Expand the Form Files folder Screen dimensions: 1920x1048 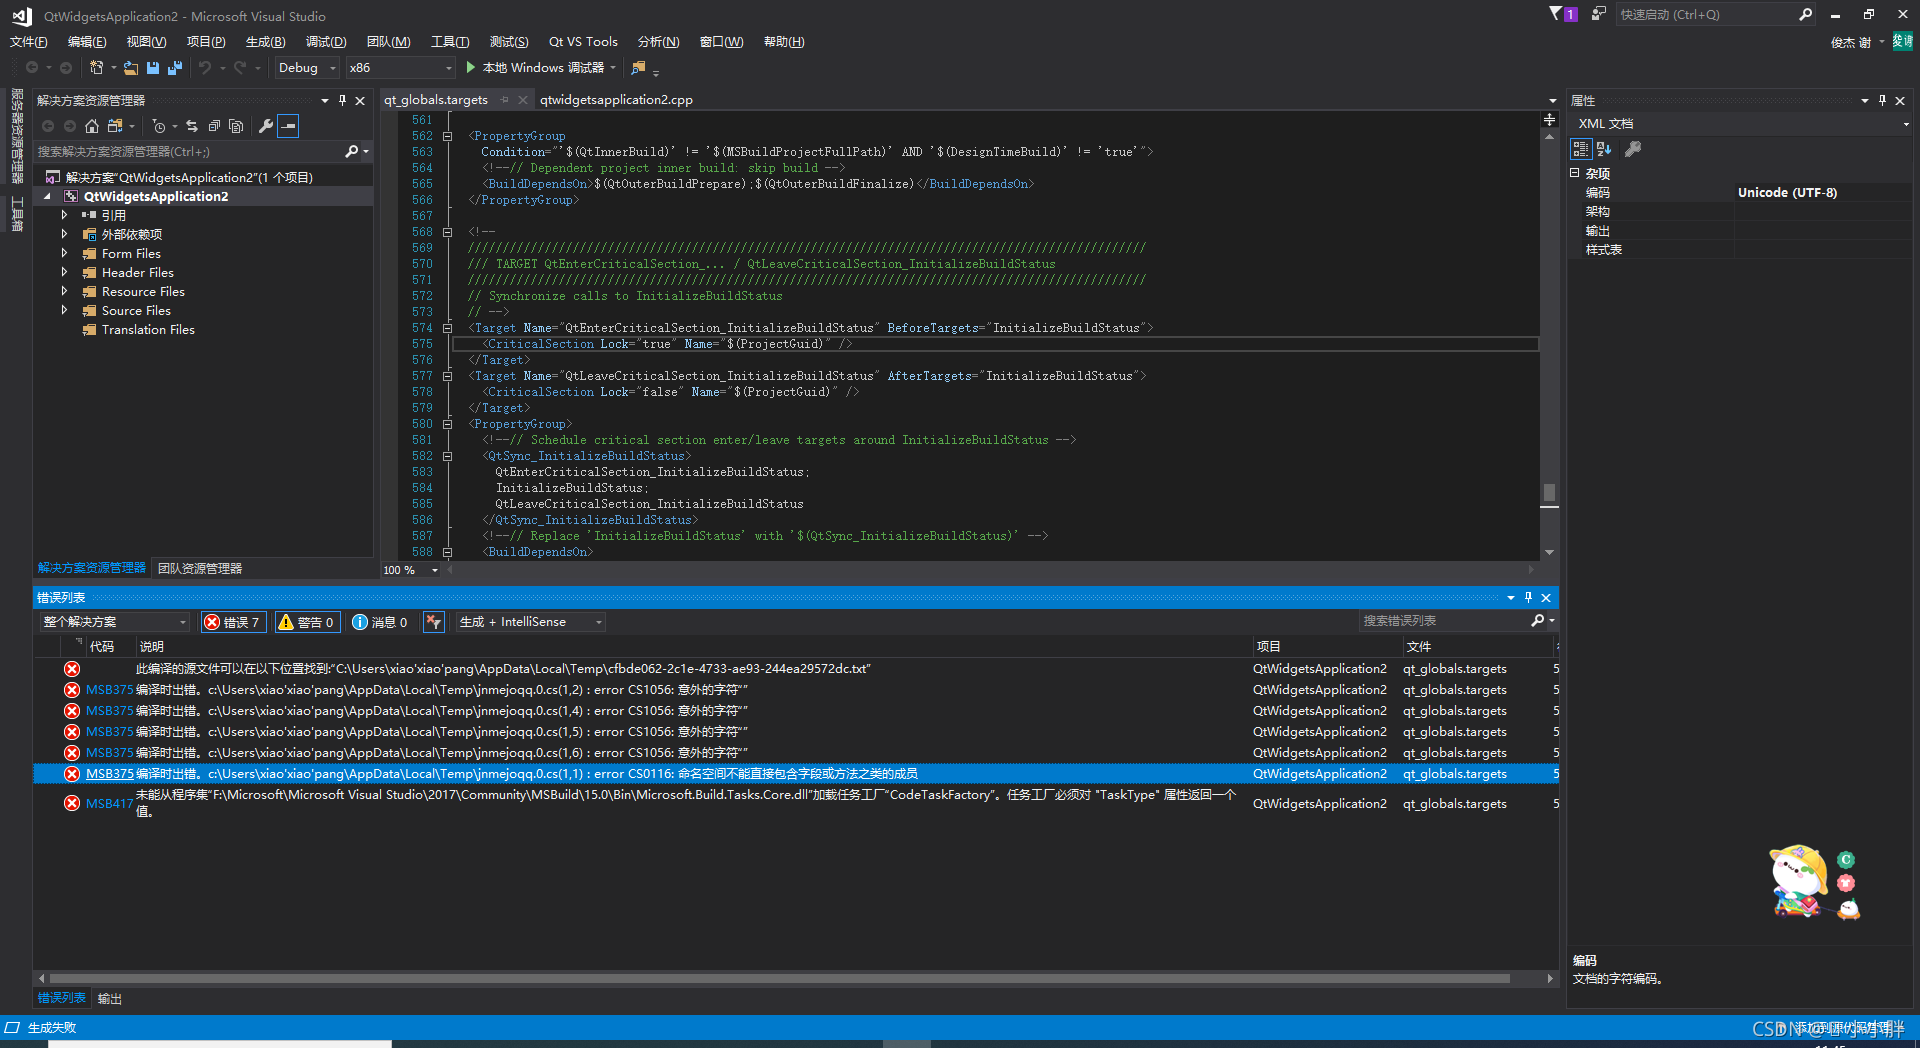point(65,253)
